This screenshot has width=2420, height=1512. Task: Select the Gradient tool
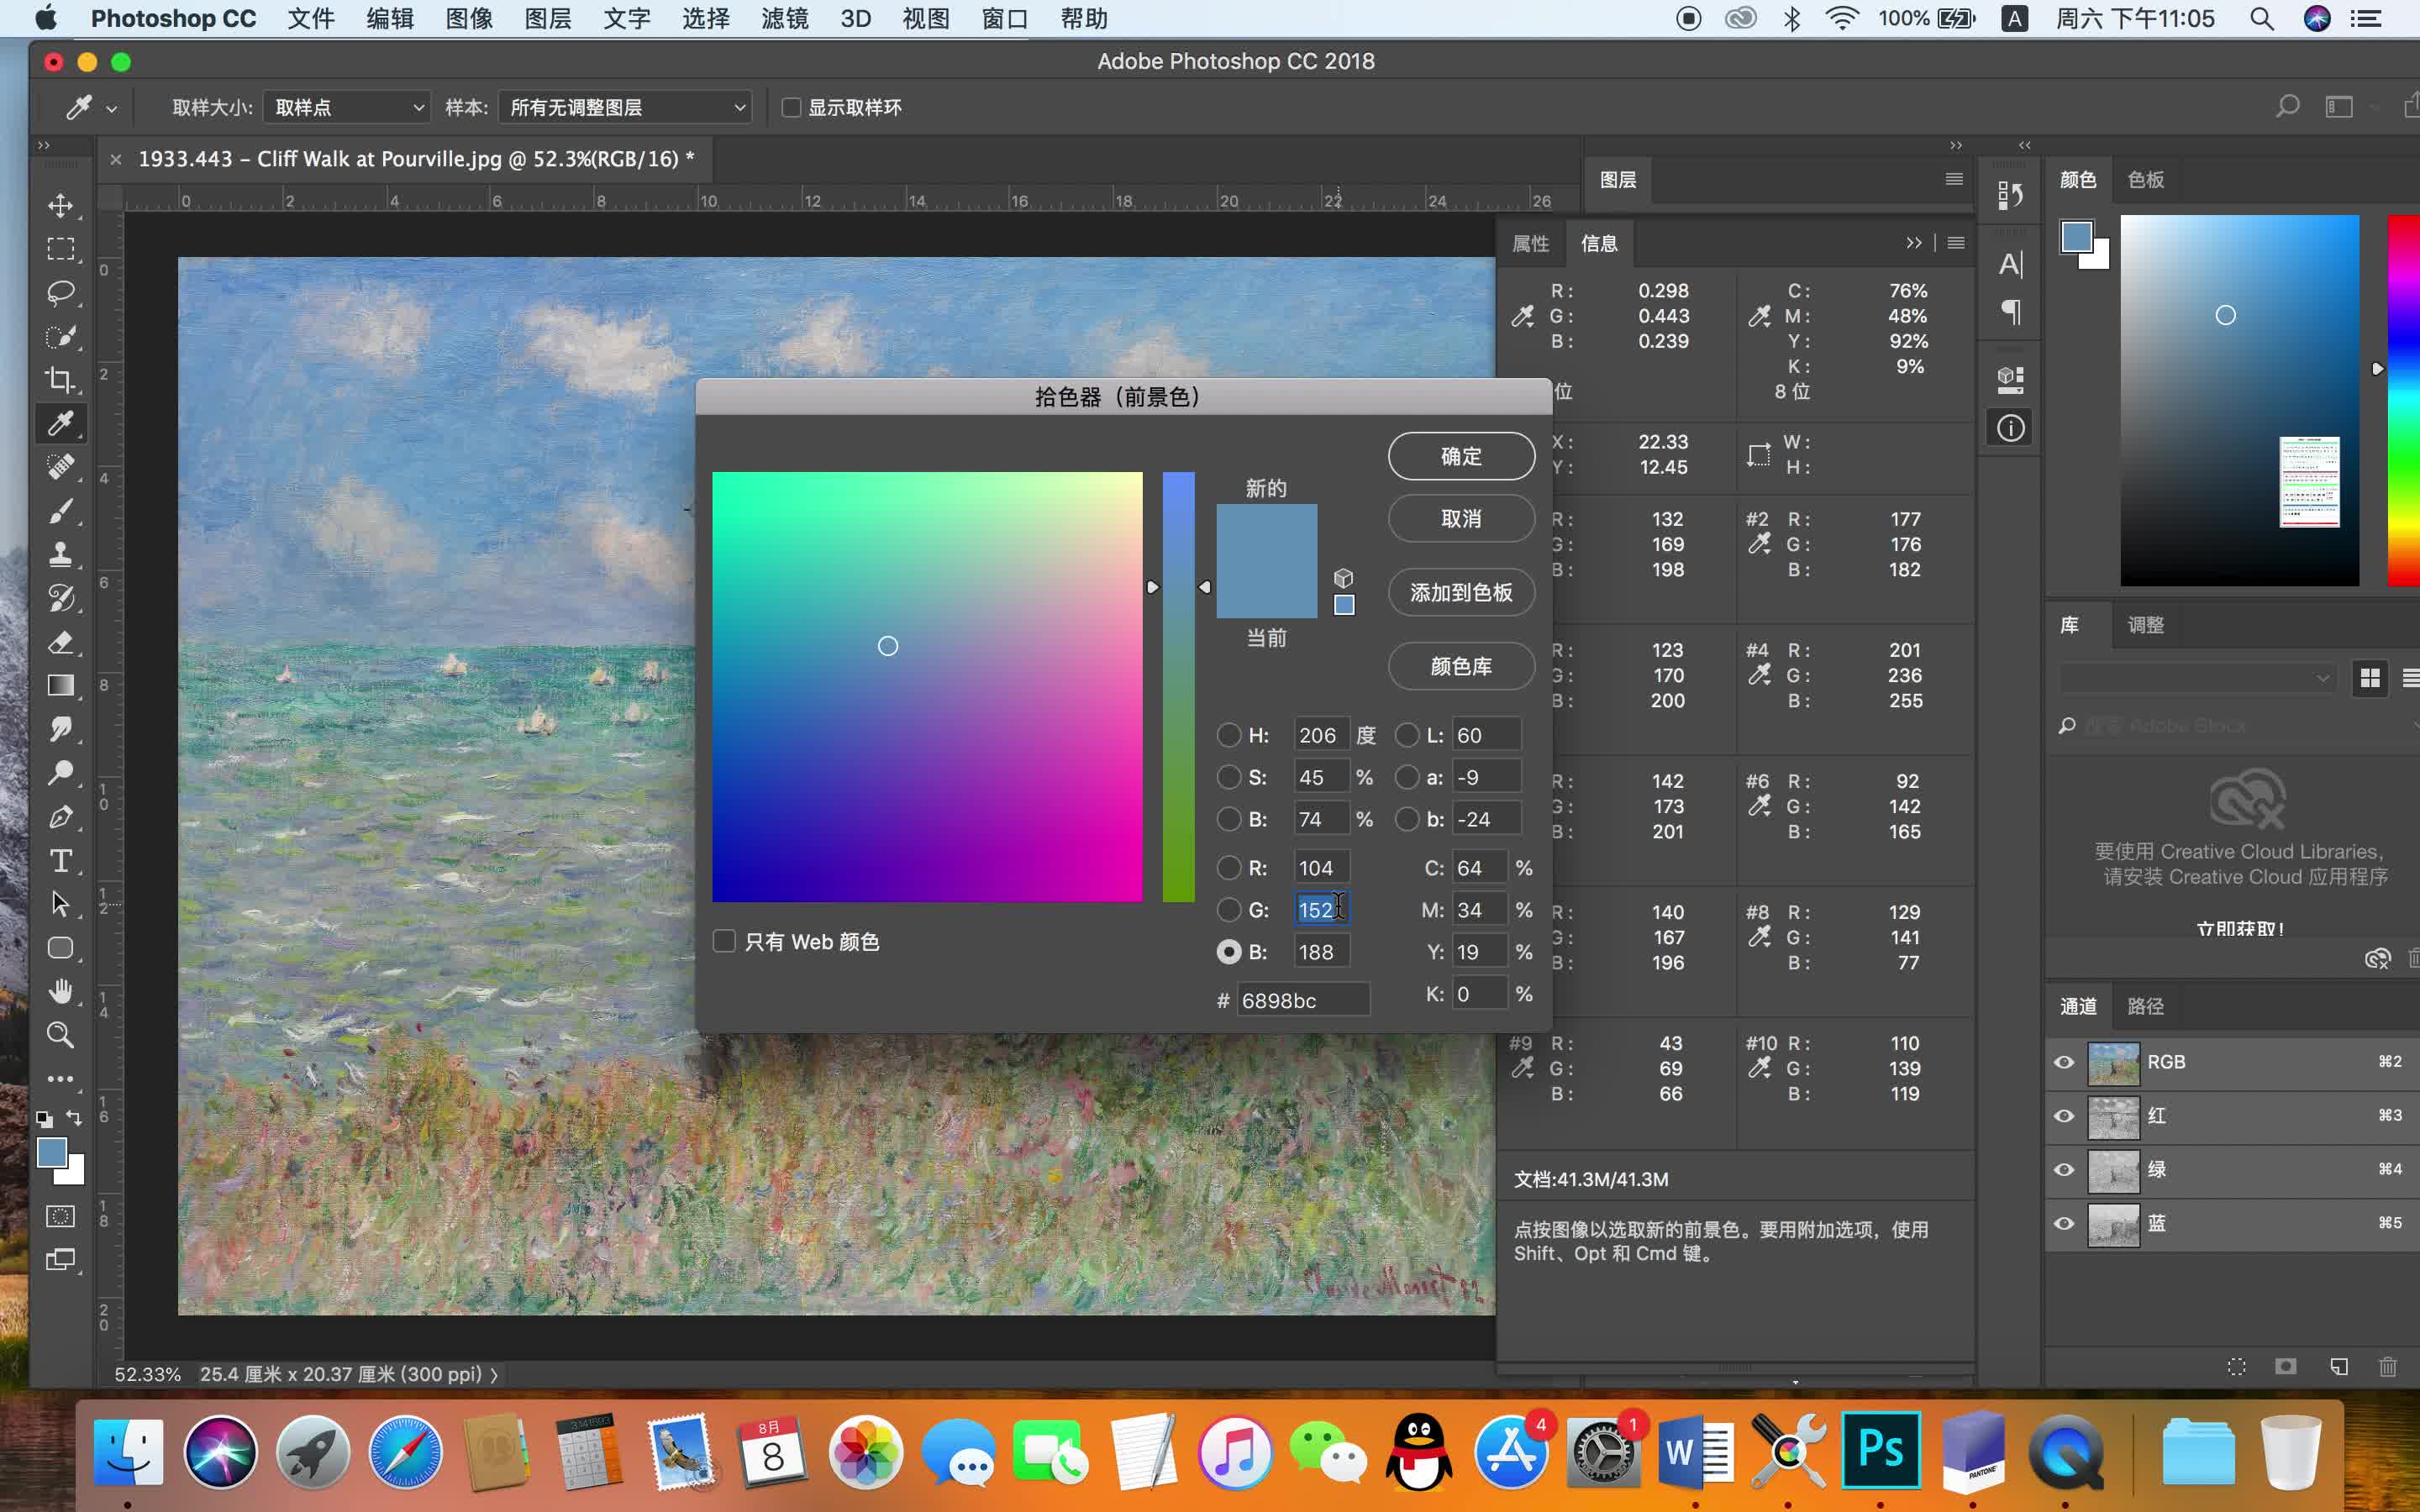pos(60,685)
